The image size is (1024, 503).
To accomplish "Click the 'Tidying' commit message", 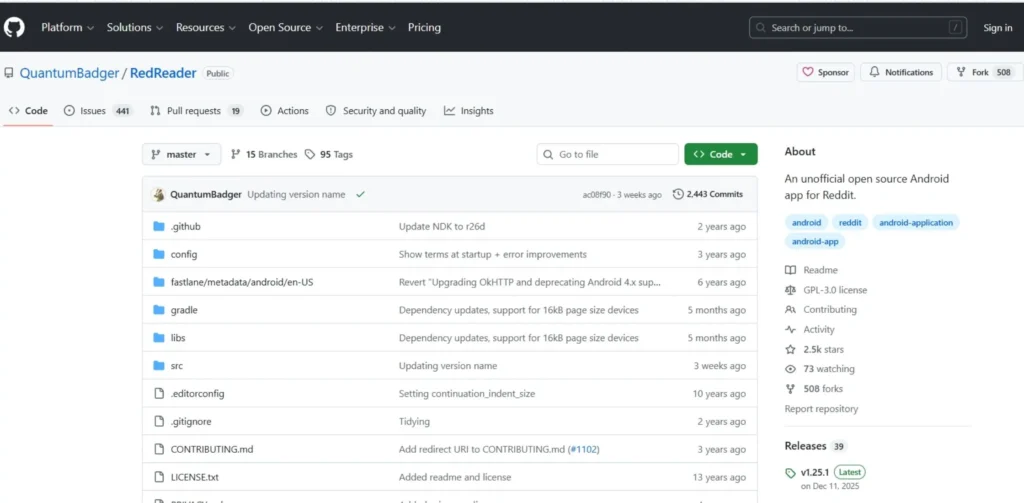I will pyautogui.click(x=414, y=421).
